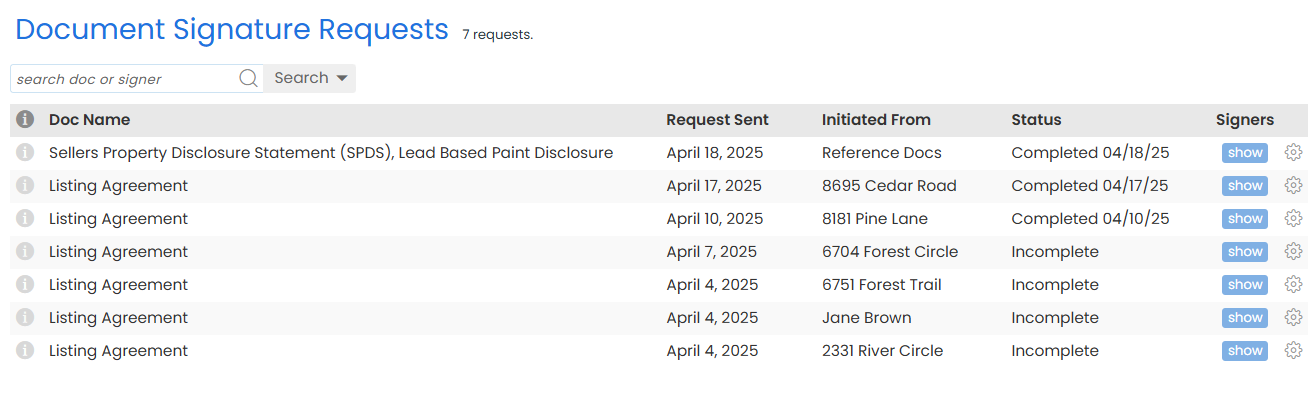The image size is (1315, 420).
Task: Open info icon for 8695 Cedar Road row
Action: tap(26, 186)
